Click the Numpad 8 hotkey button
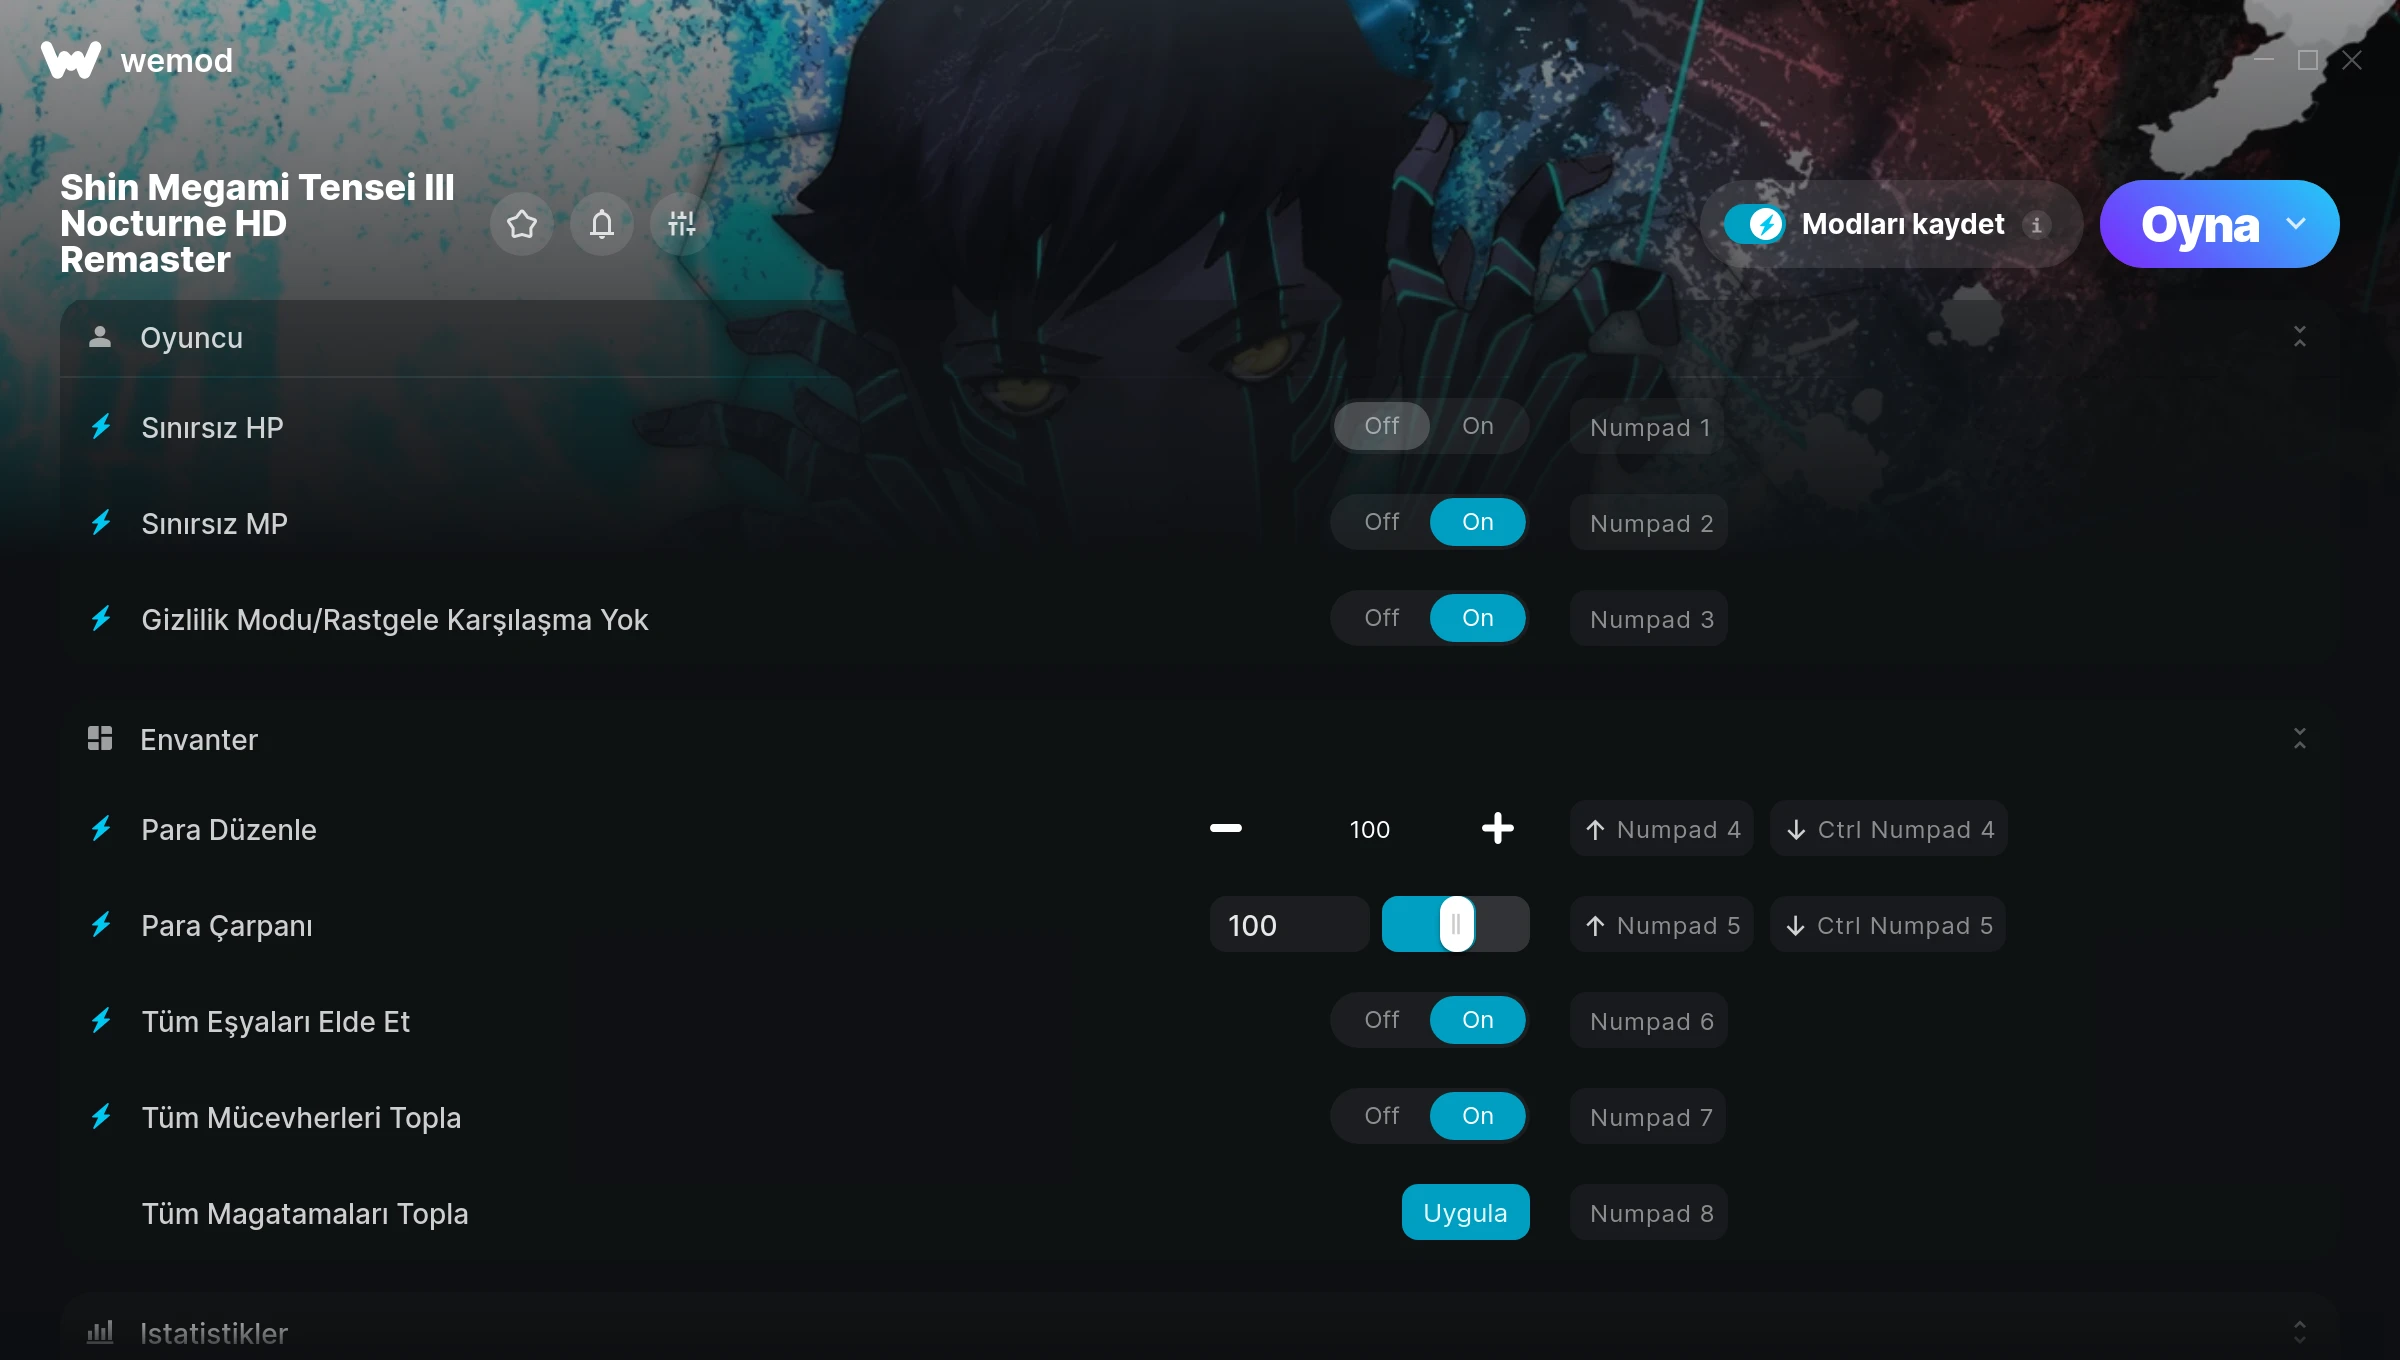 tap(1649, 1213)
